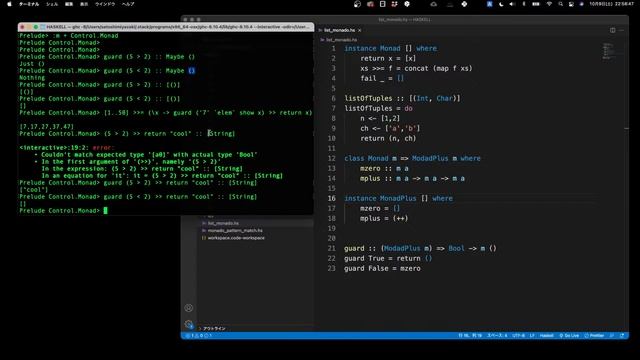Open the ヘルプ menu
The height and width of the screenshot is (360, 640).
(128, 4)
